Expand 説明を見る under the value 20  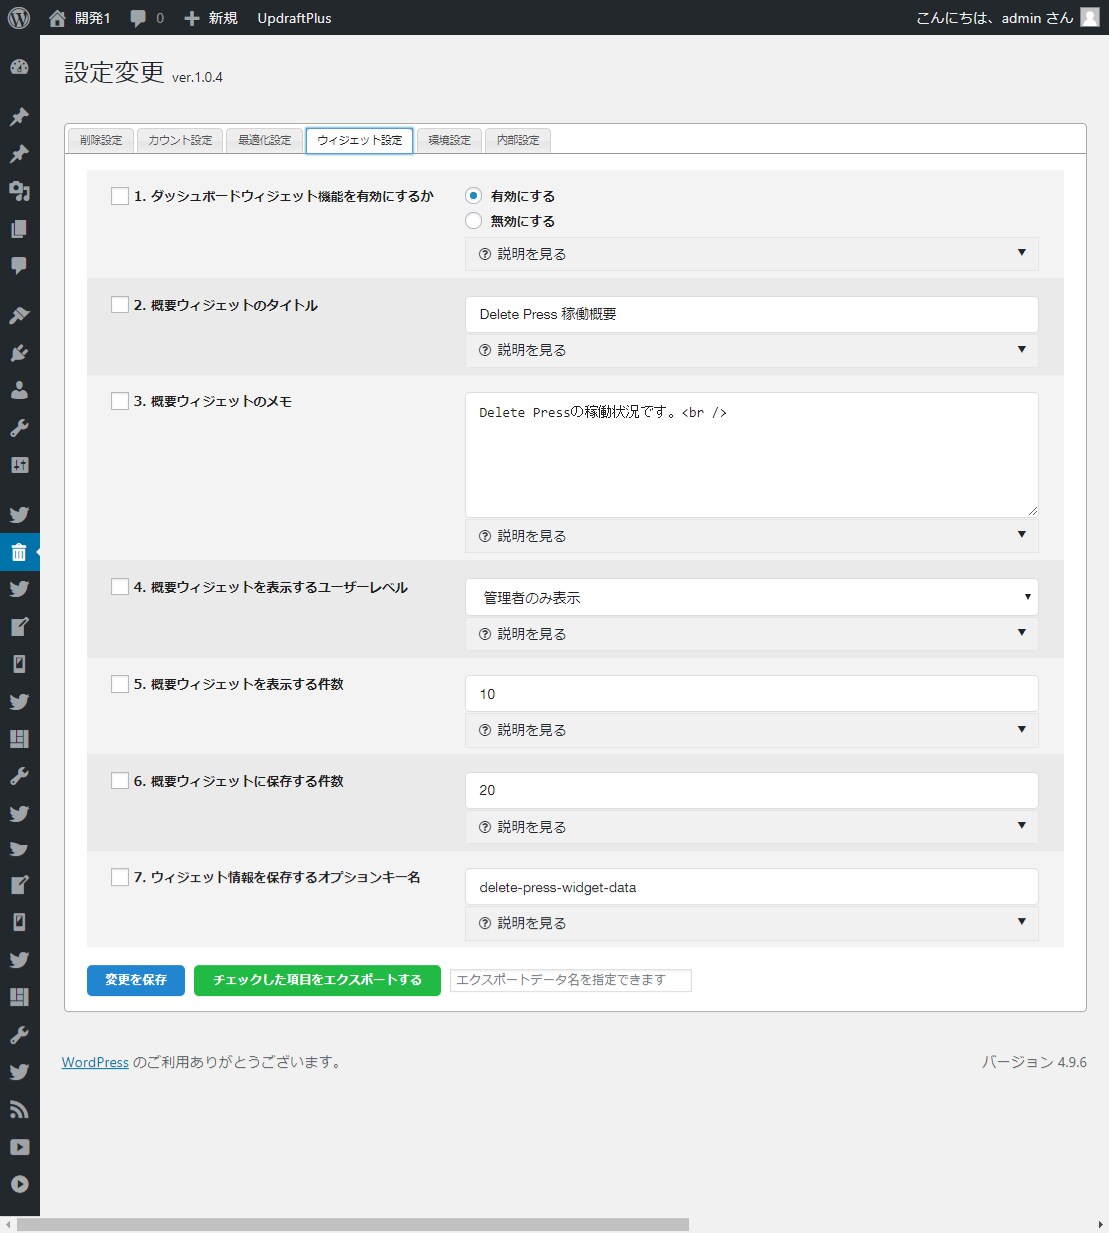click(752, 827)
